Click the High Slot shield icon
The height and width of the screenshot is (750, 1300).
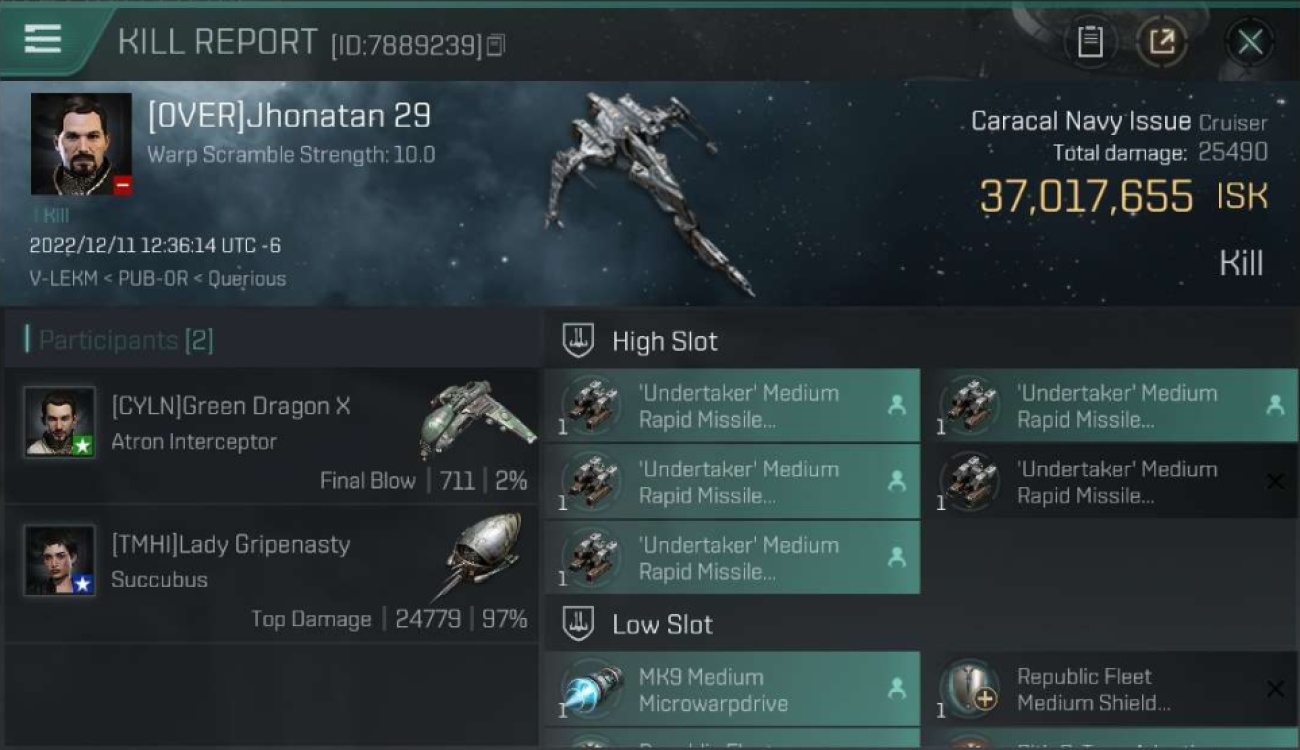click(578, 341)
